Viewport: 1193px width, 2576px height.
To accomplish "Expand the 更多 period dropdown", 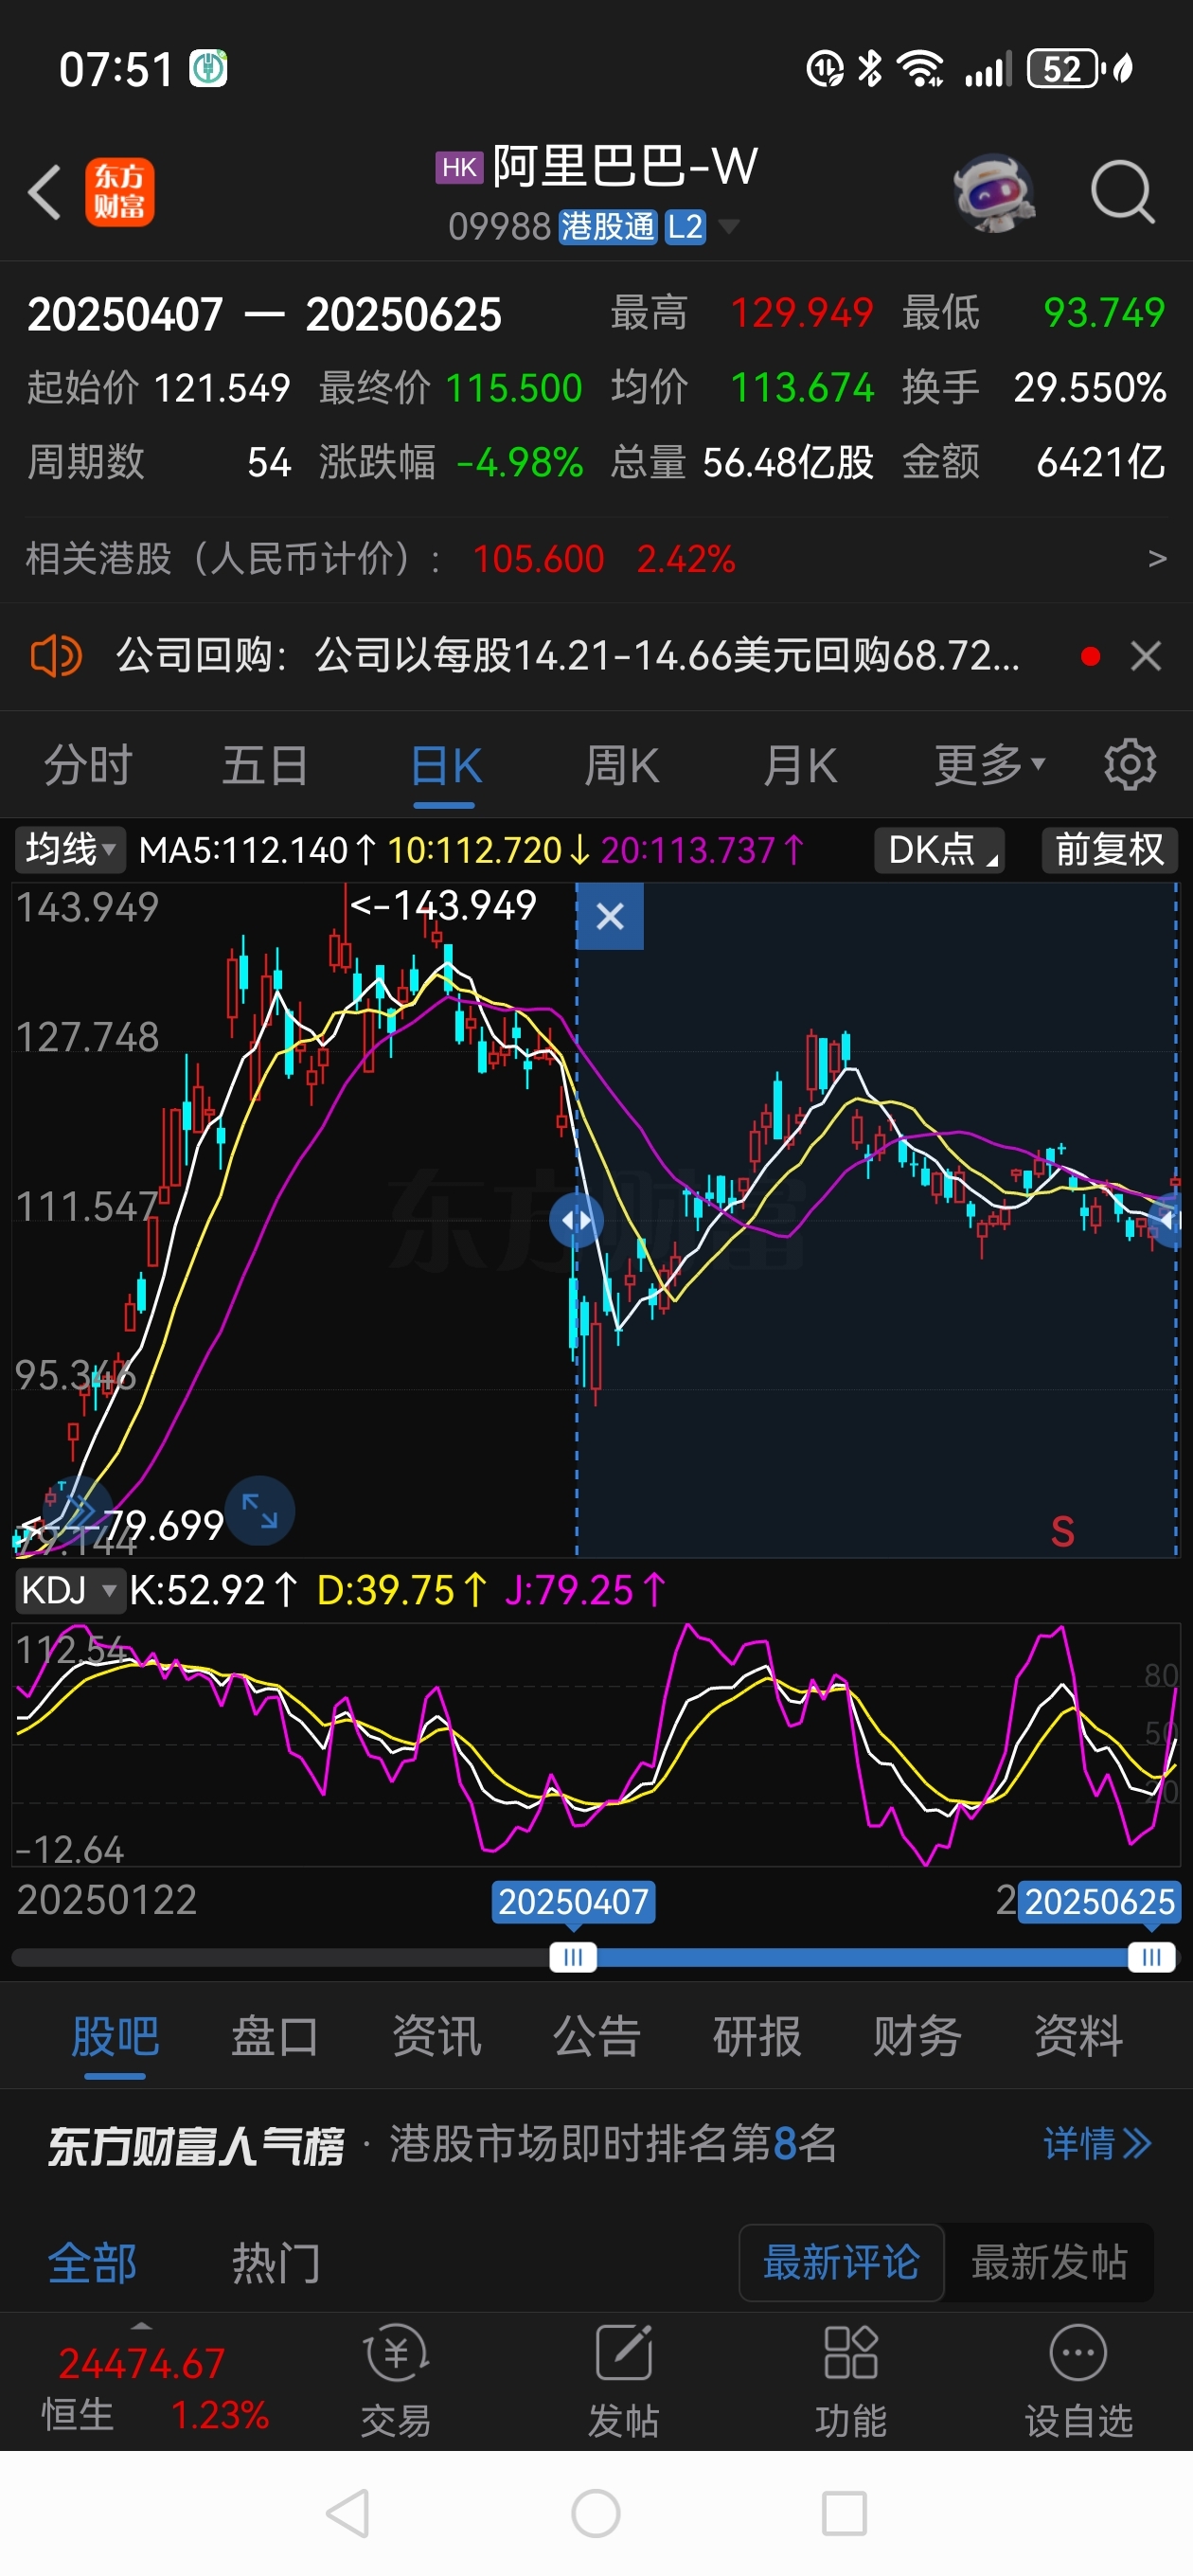I will pyautogui.click(x=989, y=766).
